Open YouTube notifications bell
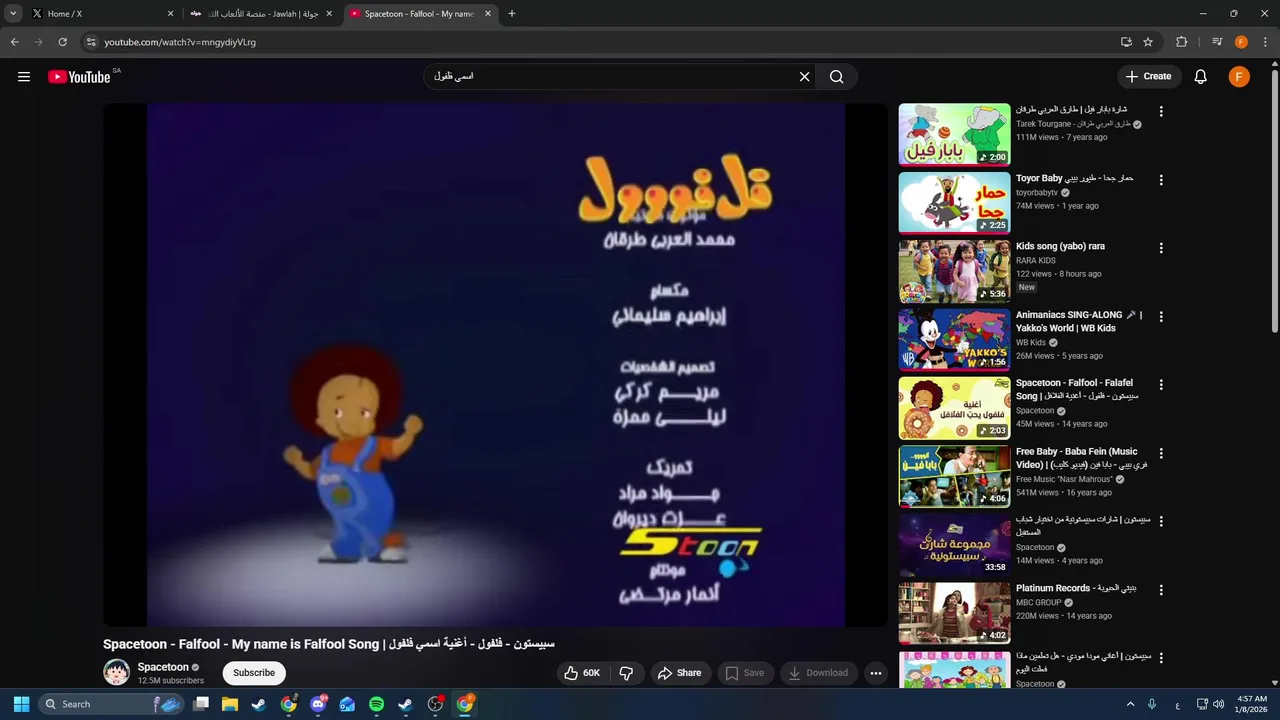The height and width of the screenshot is (720, 1280). 1201,77
